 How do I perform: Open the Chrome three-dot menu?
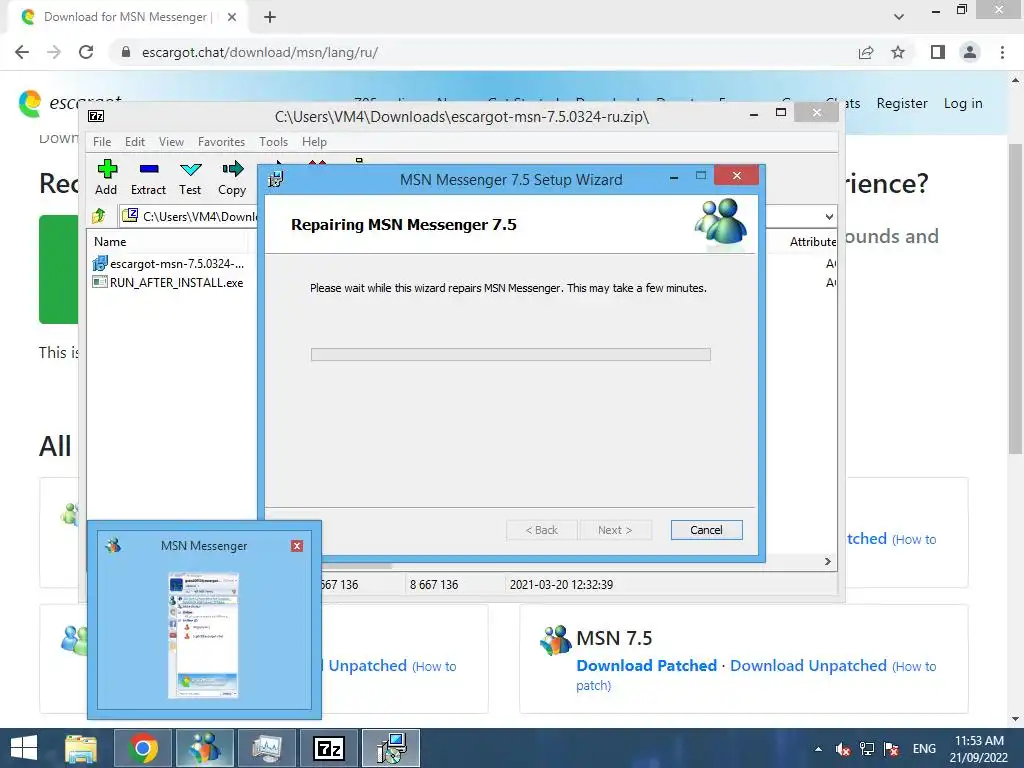pos(1002,52)
